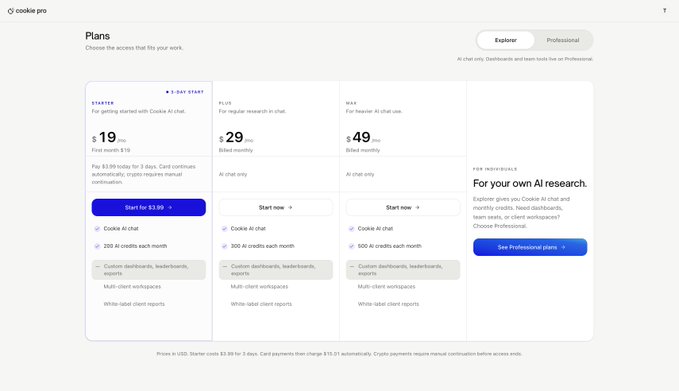This screenshot has width=679, height=391.
Task: Click the dash icon in Starter's Custom dashboards row
Action: [97, 266]
